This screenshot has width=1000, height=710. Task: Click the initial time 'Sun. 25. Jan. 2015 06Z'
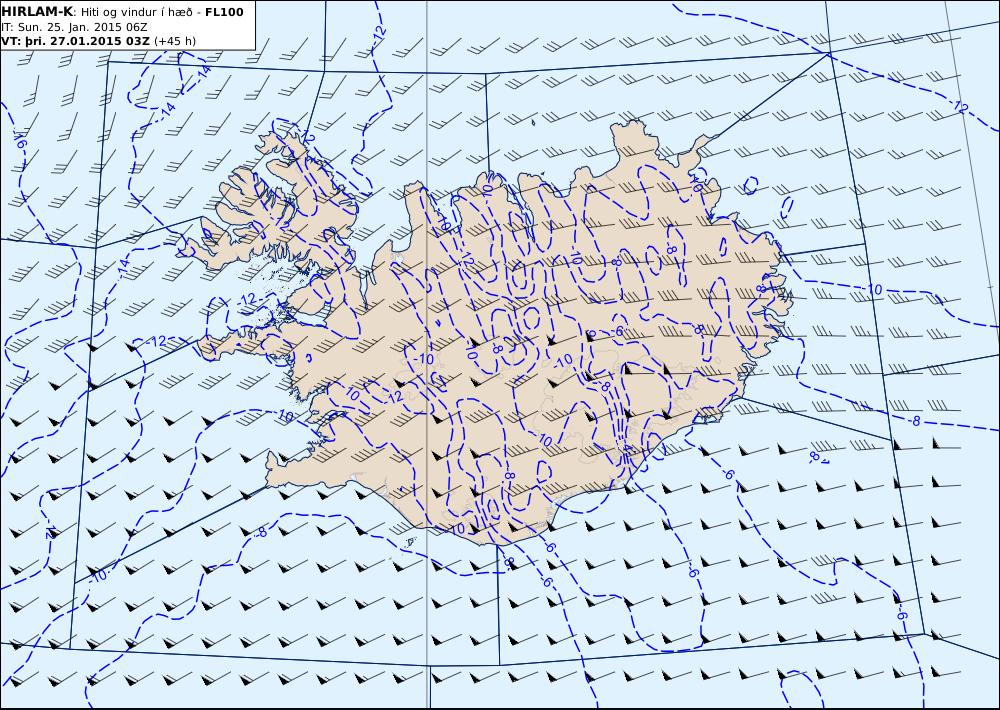83,27
